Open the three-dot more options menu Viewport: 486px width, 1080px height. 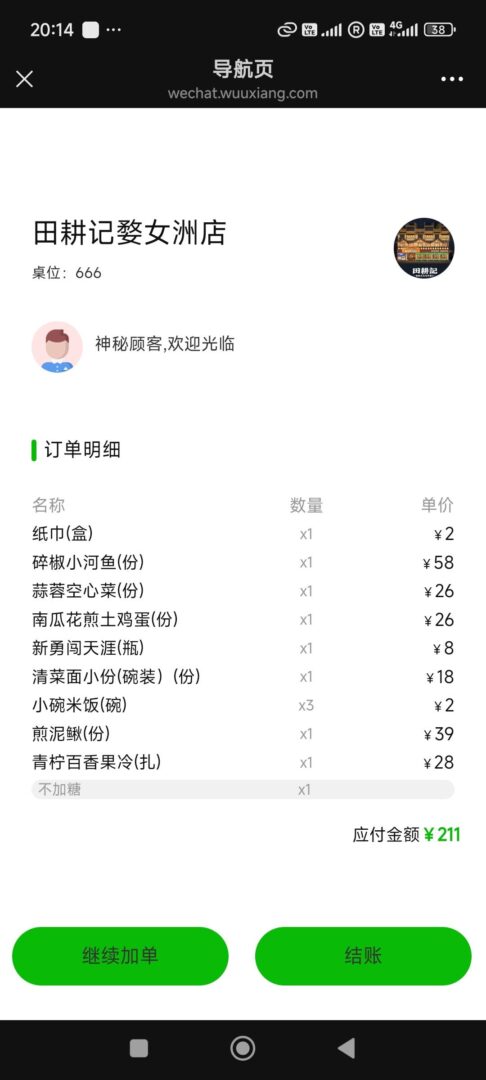[x=452, y=79]
